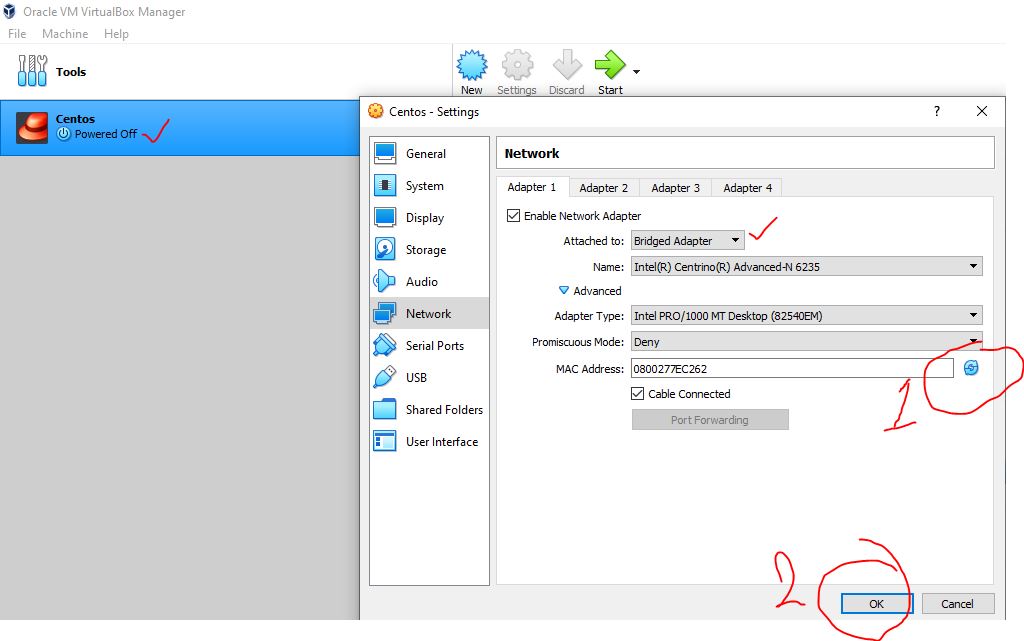
Task: Open the dialog help question mark
Action: (937, 111)
